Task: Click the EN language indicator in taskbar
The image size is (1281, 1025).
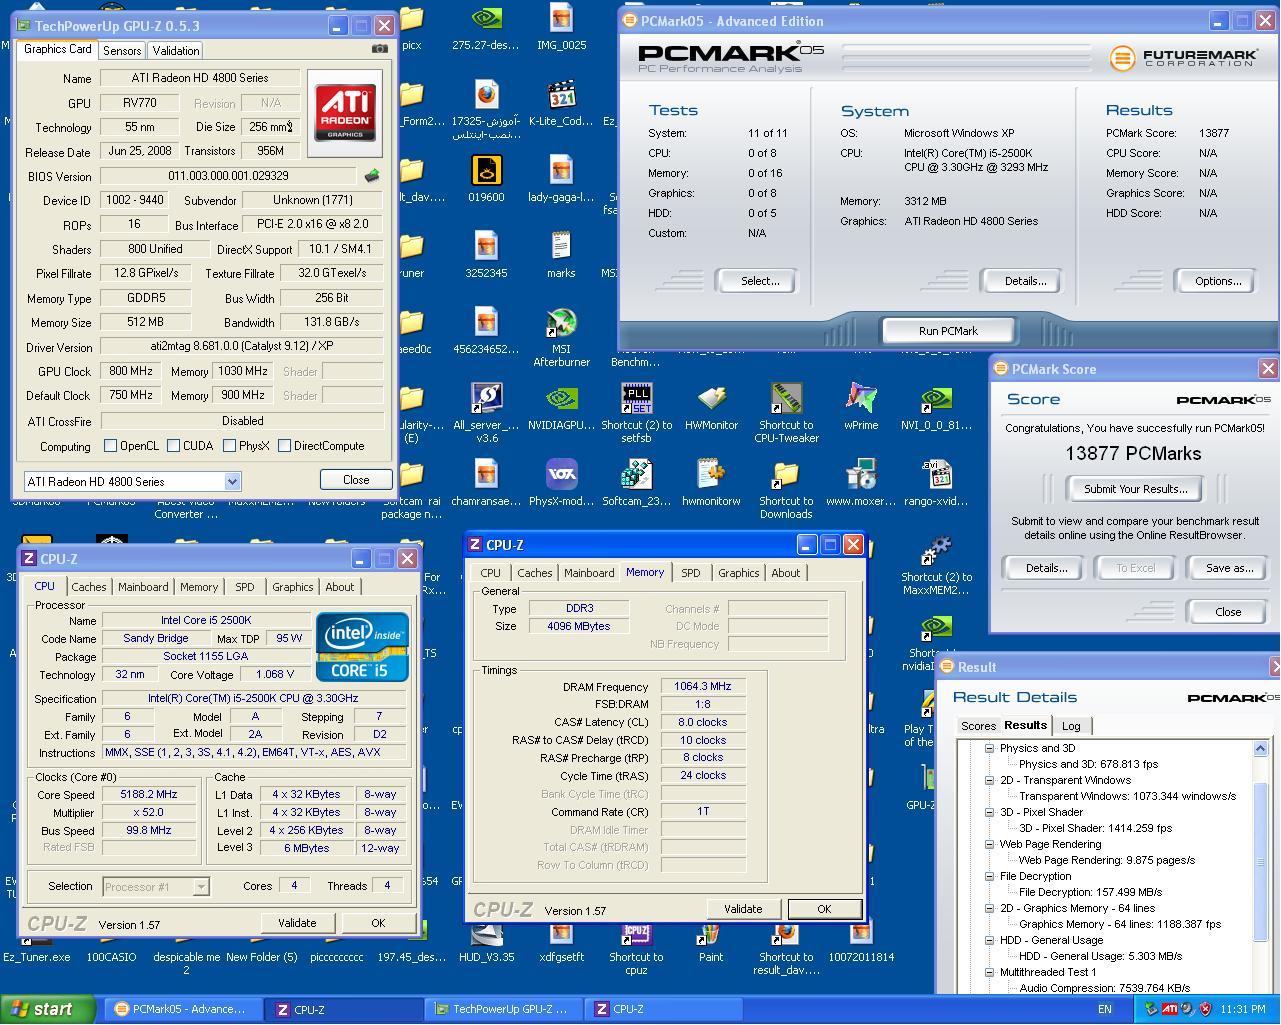Action: coord(1105,1009)
